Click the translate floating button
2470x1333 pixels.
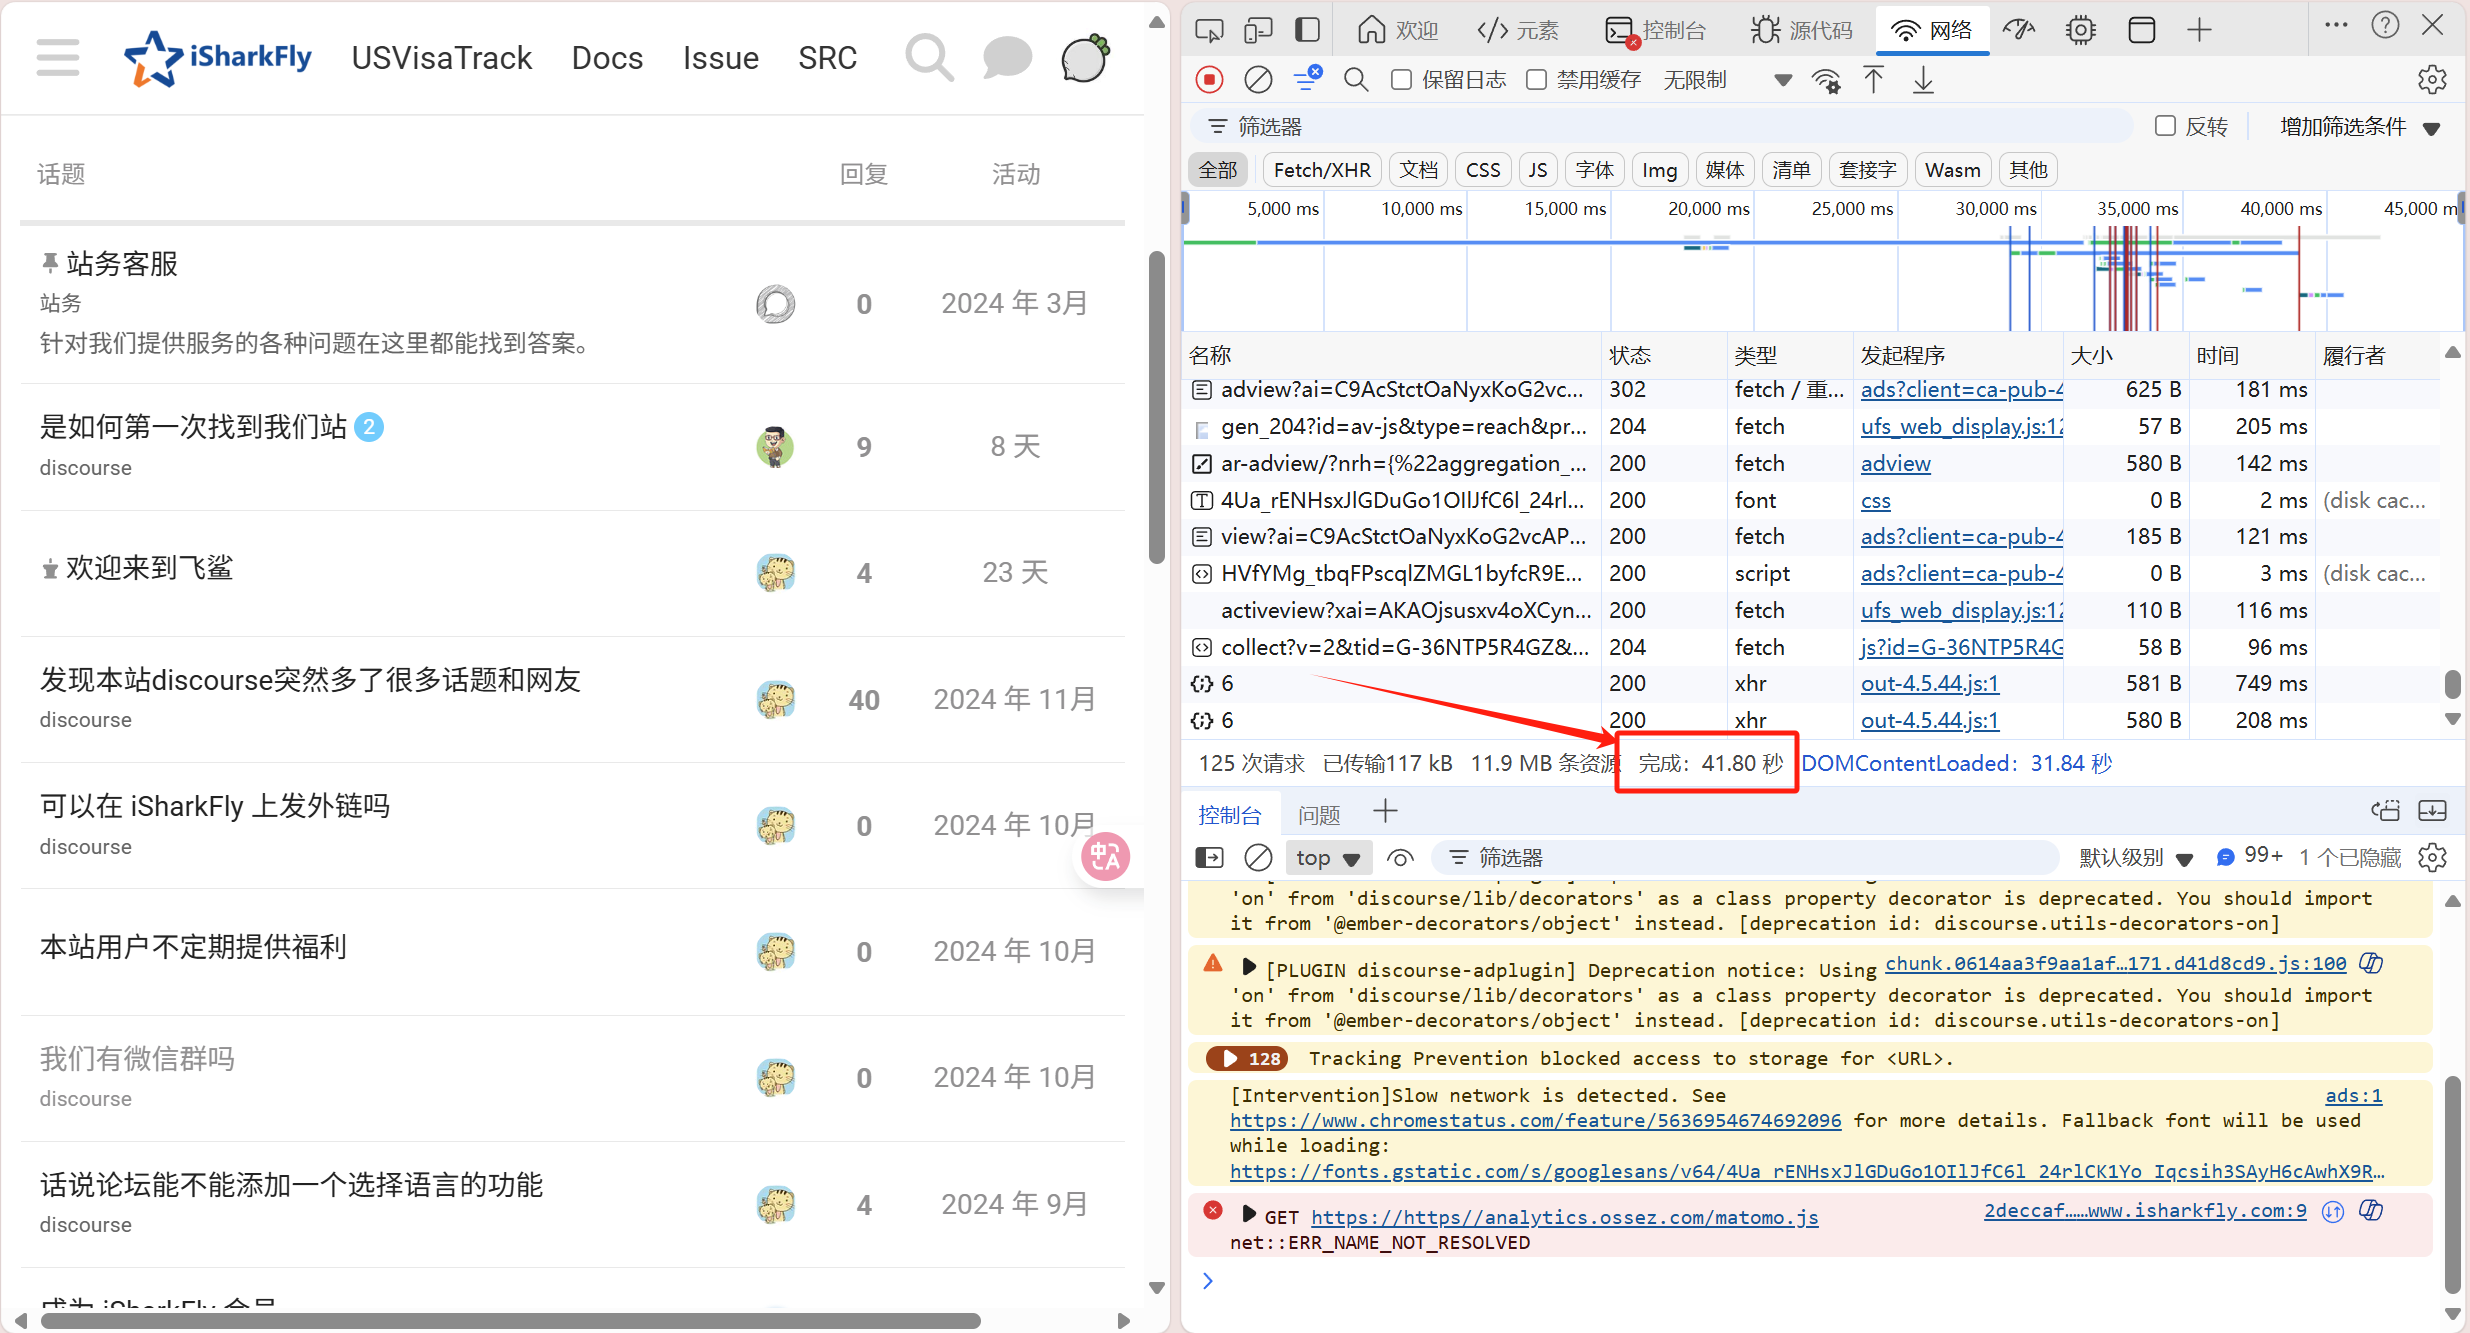[1106, 857]
